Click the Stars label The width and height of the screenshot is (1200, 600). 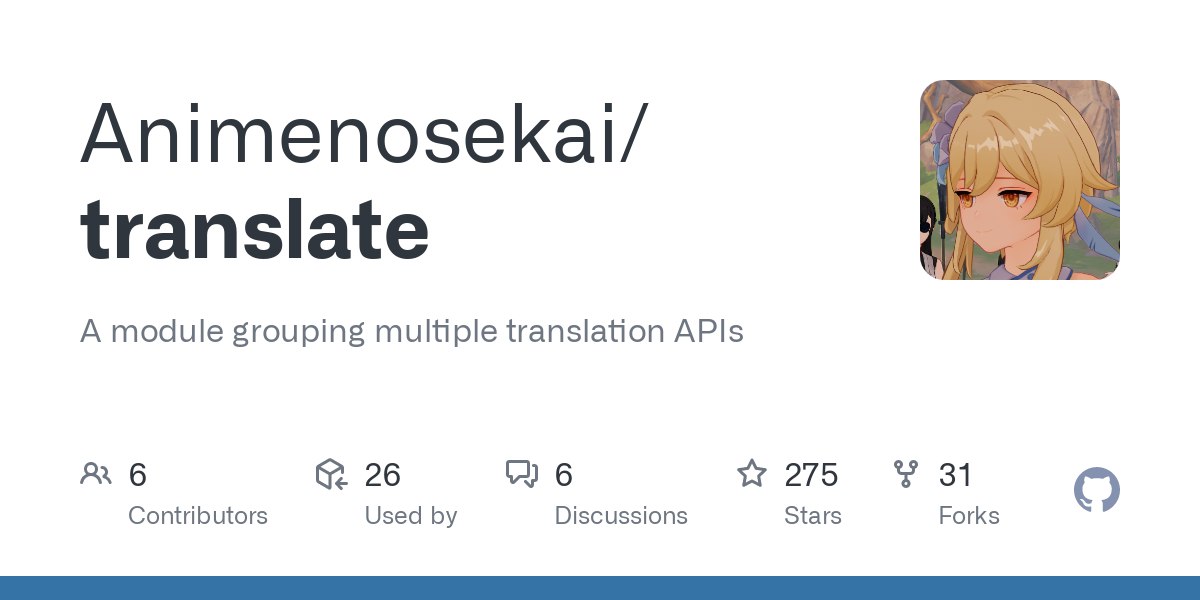813,516
